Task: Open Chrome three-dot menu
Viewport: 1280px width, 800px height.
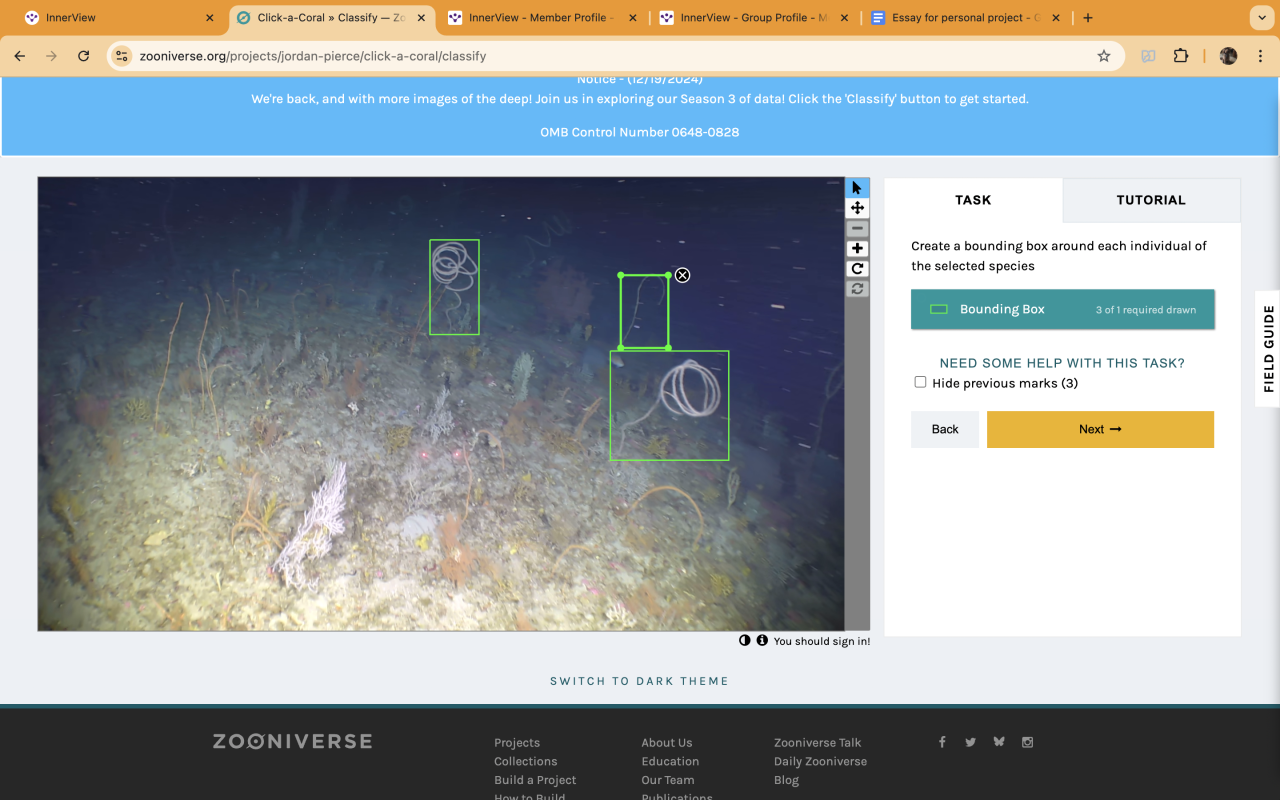Action: (x=1259, y=56)
